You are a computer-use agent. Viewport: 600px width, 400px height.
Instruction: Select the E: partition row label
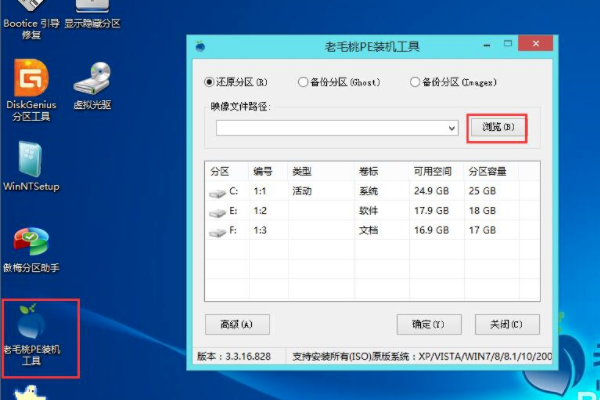[233, 211]
